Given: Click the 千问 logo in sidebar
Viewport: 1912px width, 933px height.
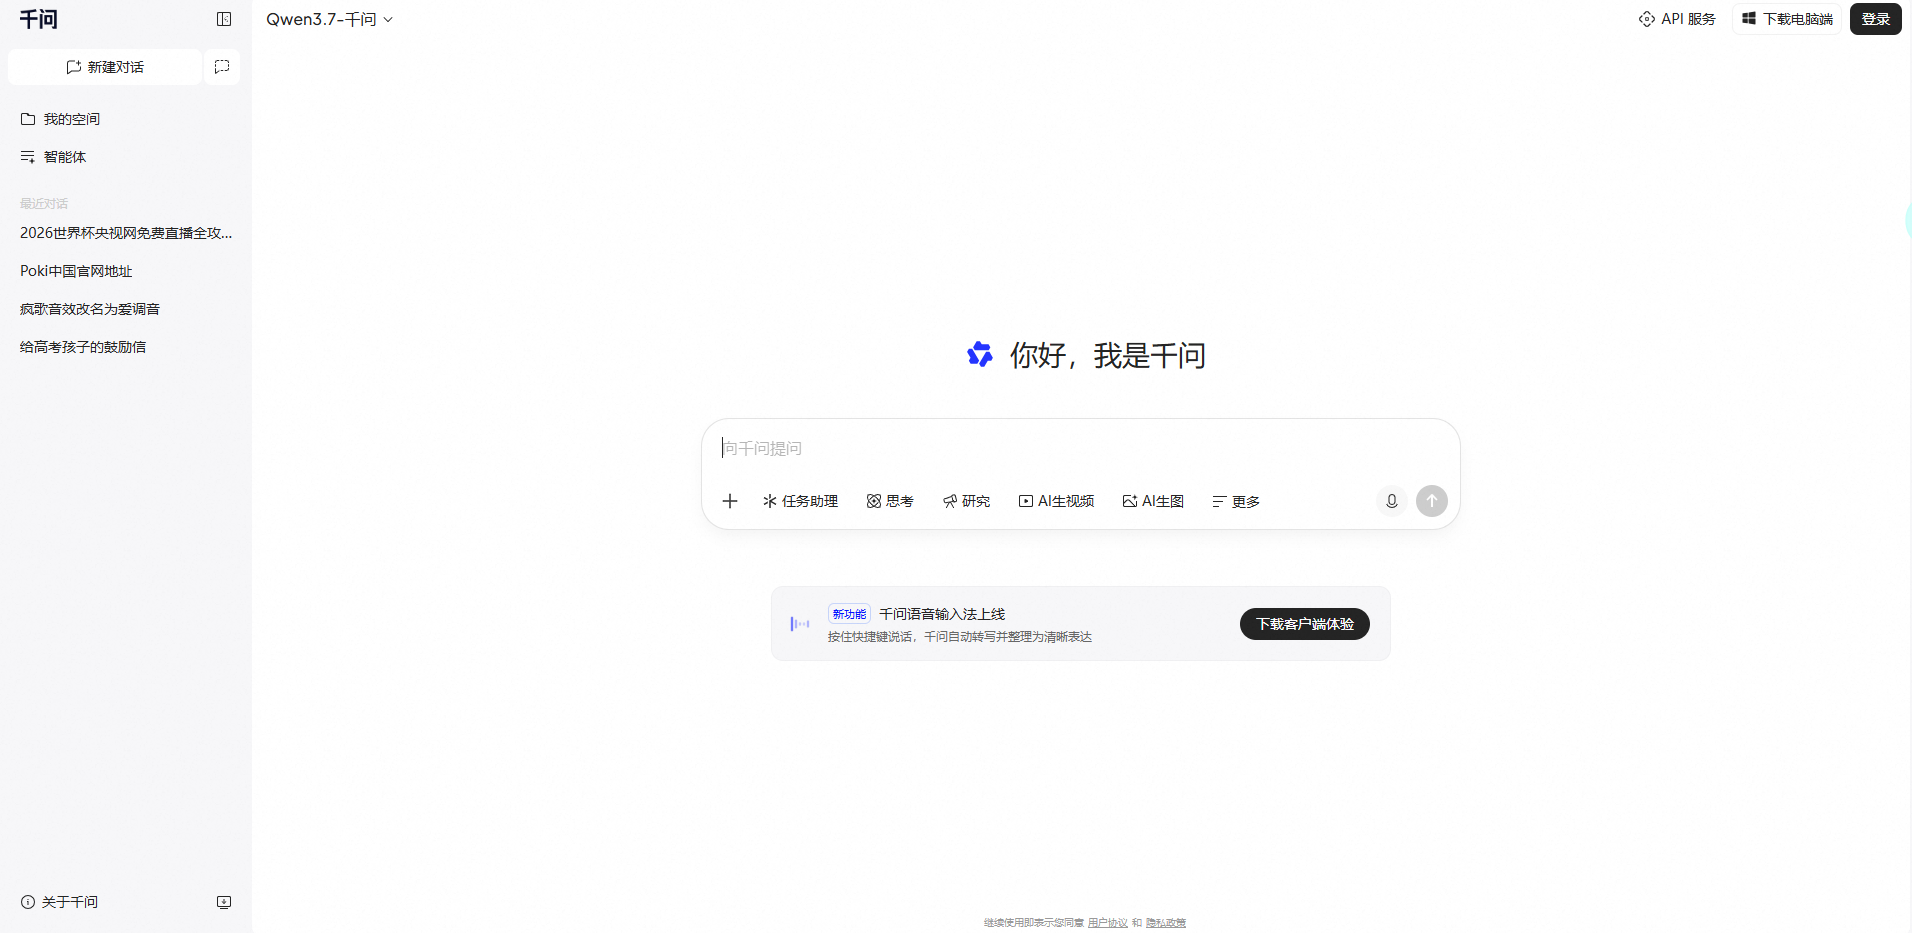Looking at the screenshot, I should (x=39, y=19).
